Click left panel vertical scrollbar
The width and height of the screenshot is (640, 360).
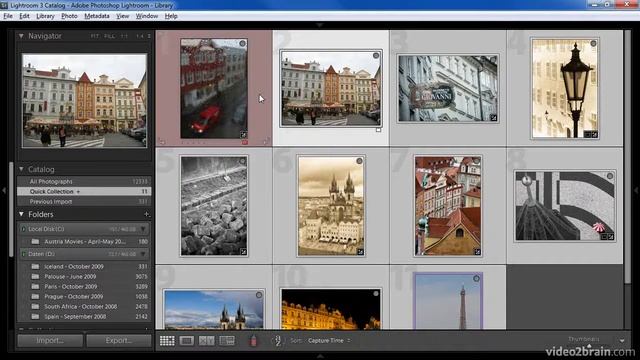(x=11, y=209)
